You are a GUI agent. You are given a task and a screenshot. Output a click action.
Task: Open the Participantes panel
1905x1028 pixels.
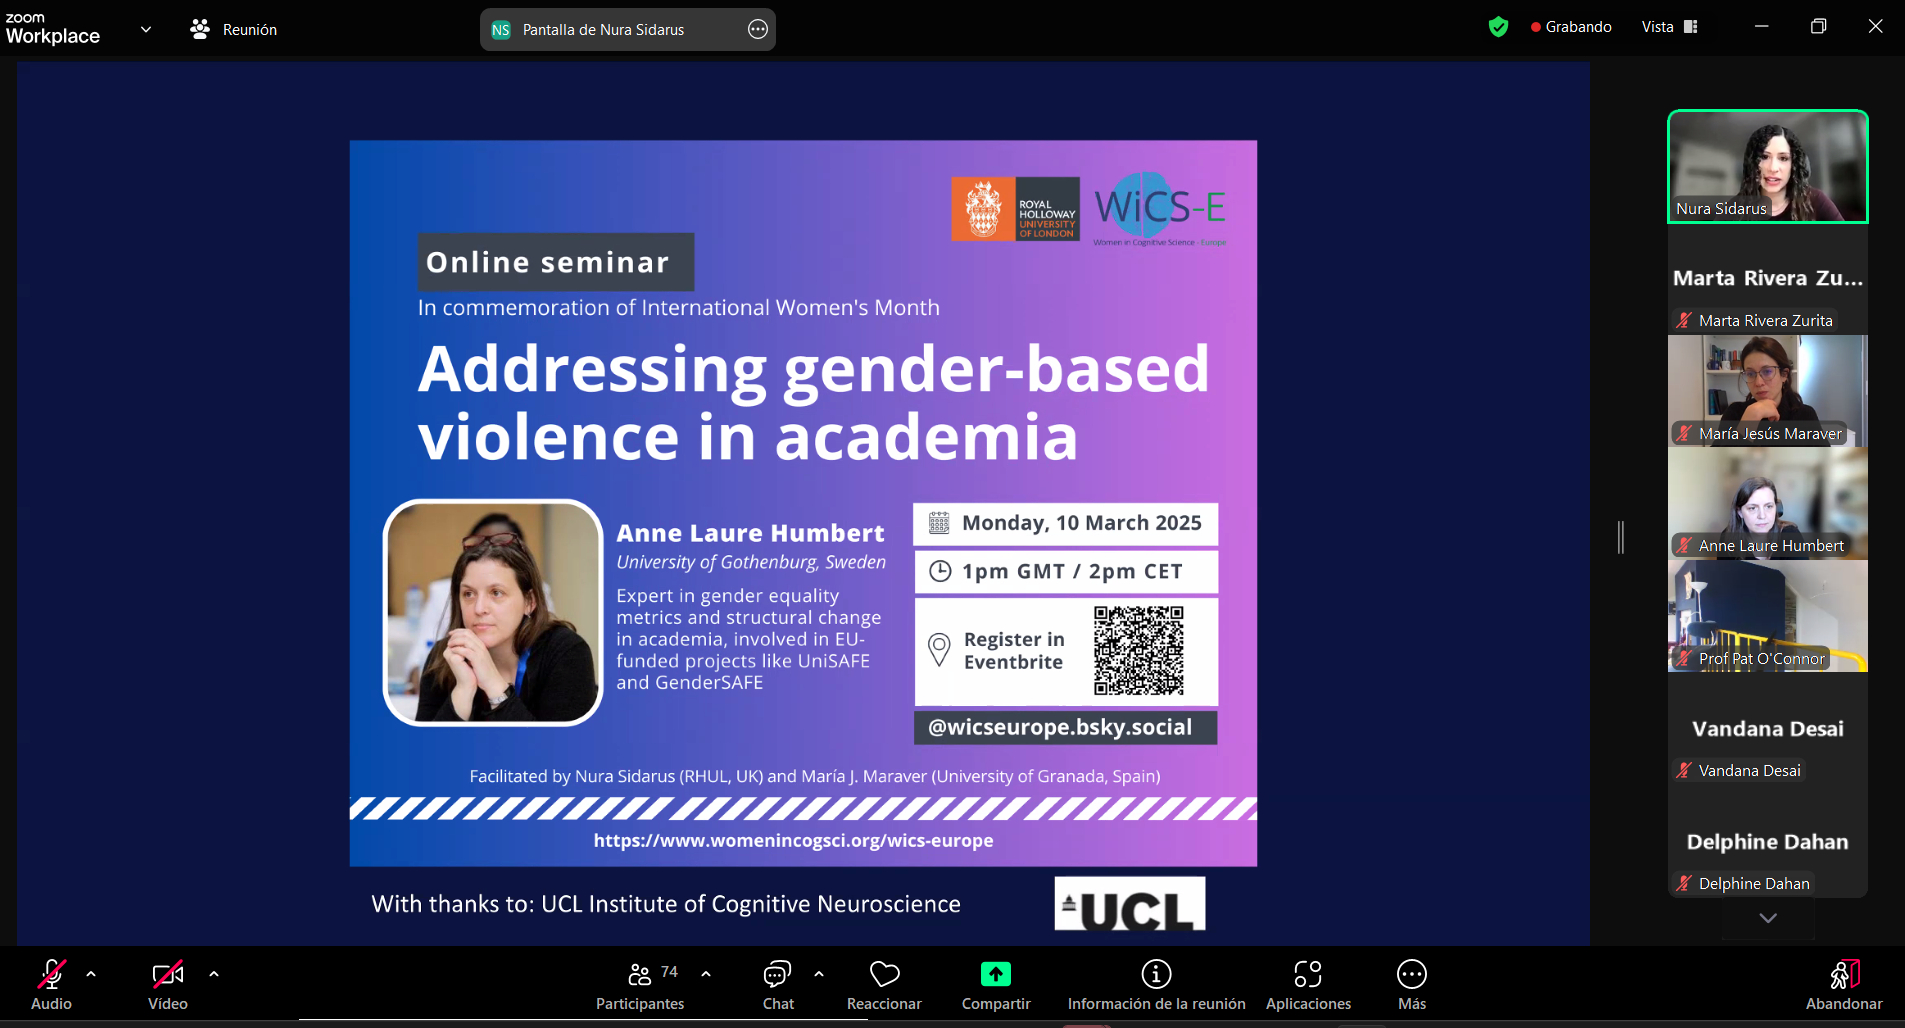640,985
